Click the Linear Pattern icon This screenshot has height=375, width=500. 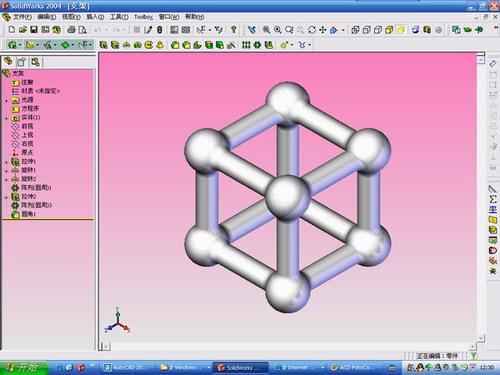click(246, 45)
